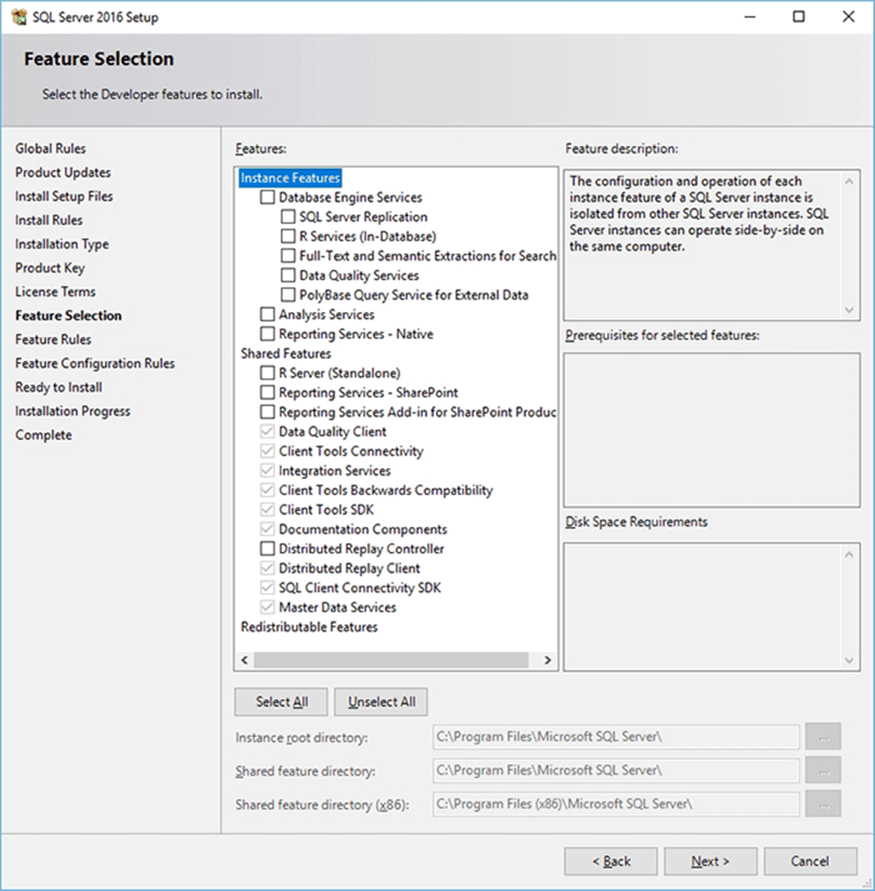
Task: Click Ready to Install step
Action: (59, 387)
